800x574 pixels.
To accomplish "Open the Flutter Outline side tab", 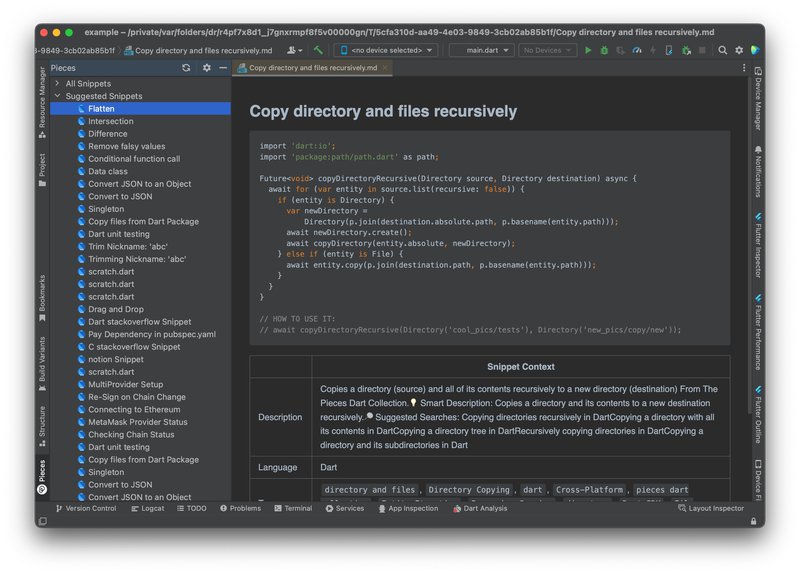I will click(758, 415).
